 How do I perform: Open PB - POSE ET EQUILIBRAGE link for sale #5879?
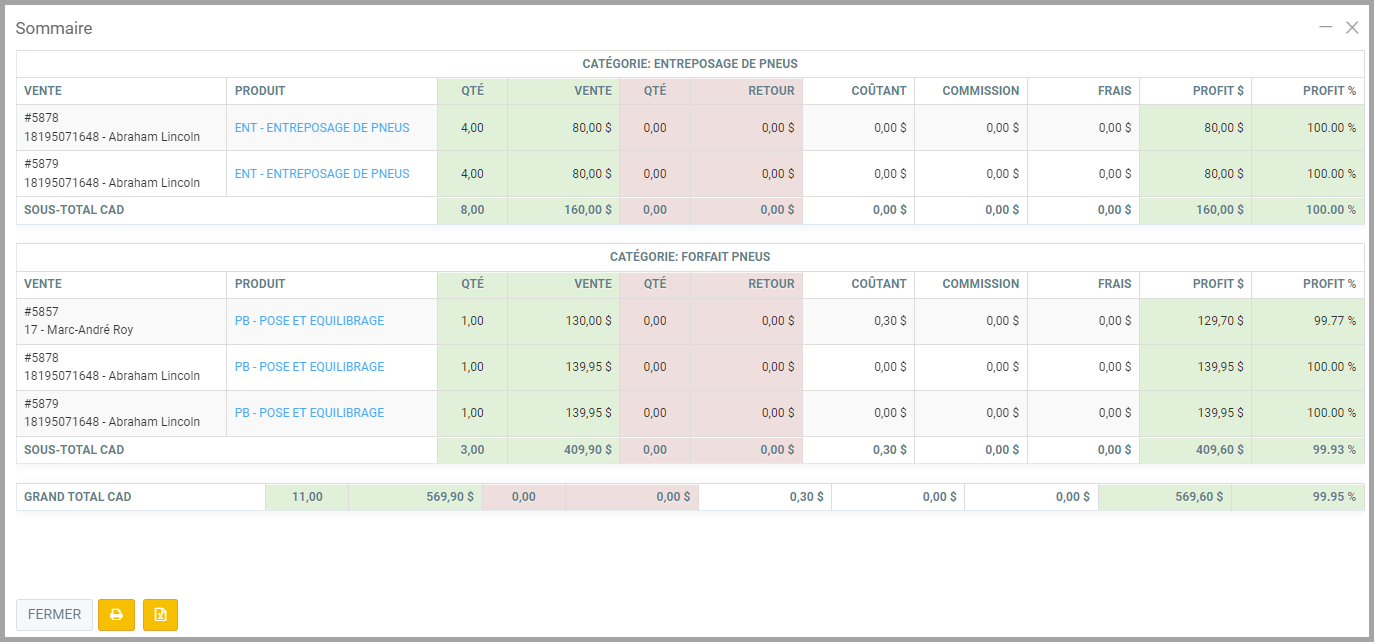click(309, 413)
